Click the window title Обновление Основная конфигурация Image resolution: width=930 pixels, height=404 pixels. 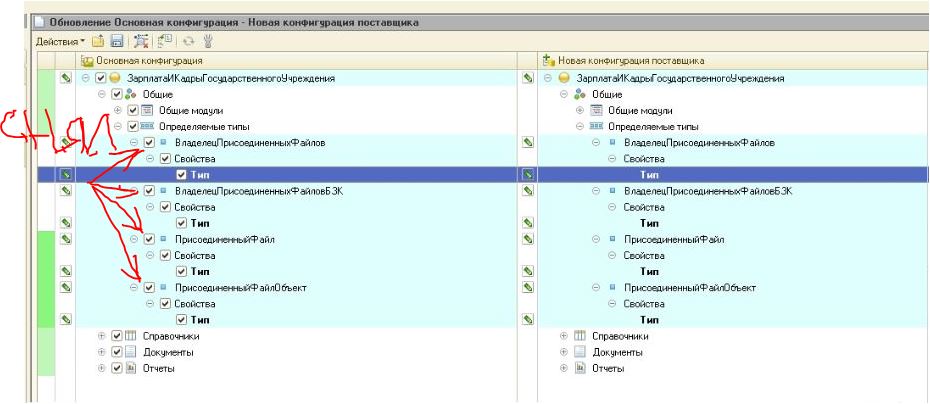234,23
